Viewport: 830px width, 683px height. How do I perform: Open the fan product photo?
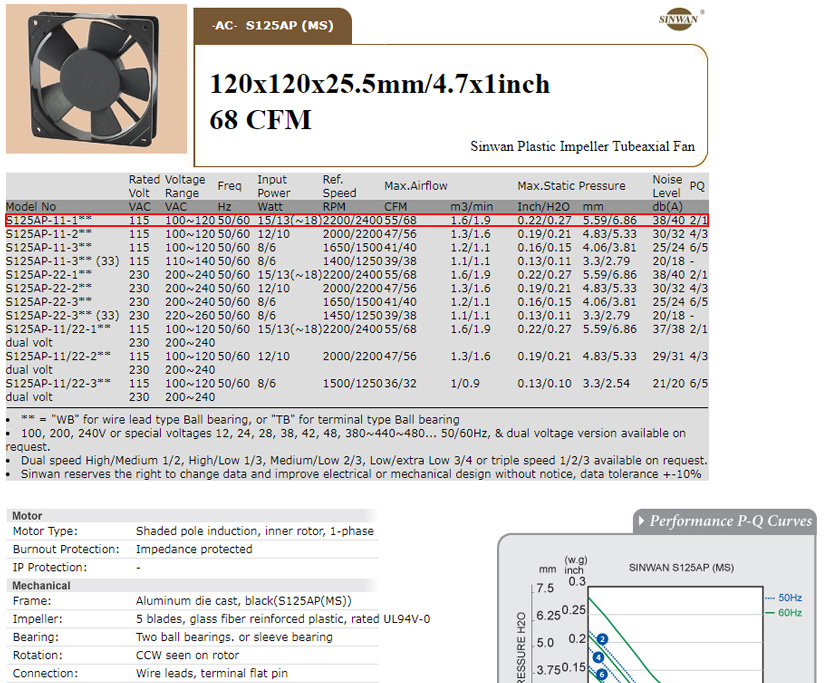click(x=96, y=79)
